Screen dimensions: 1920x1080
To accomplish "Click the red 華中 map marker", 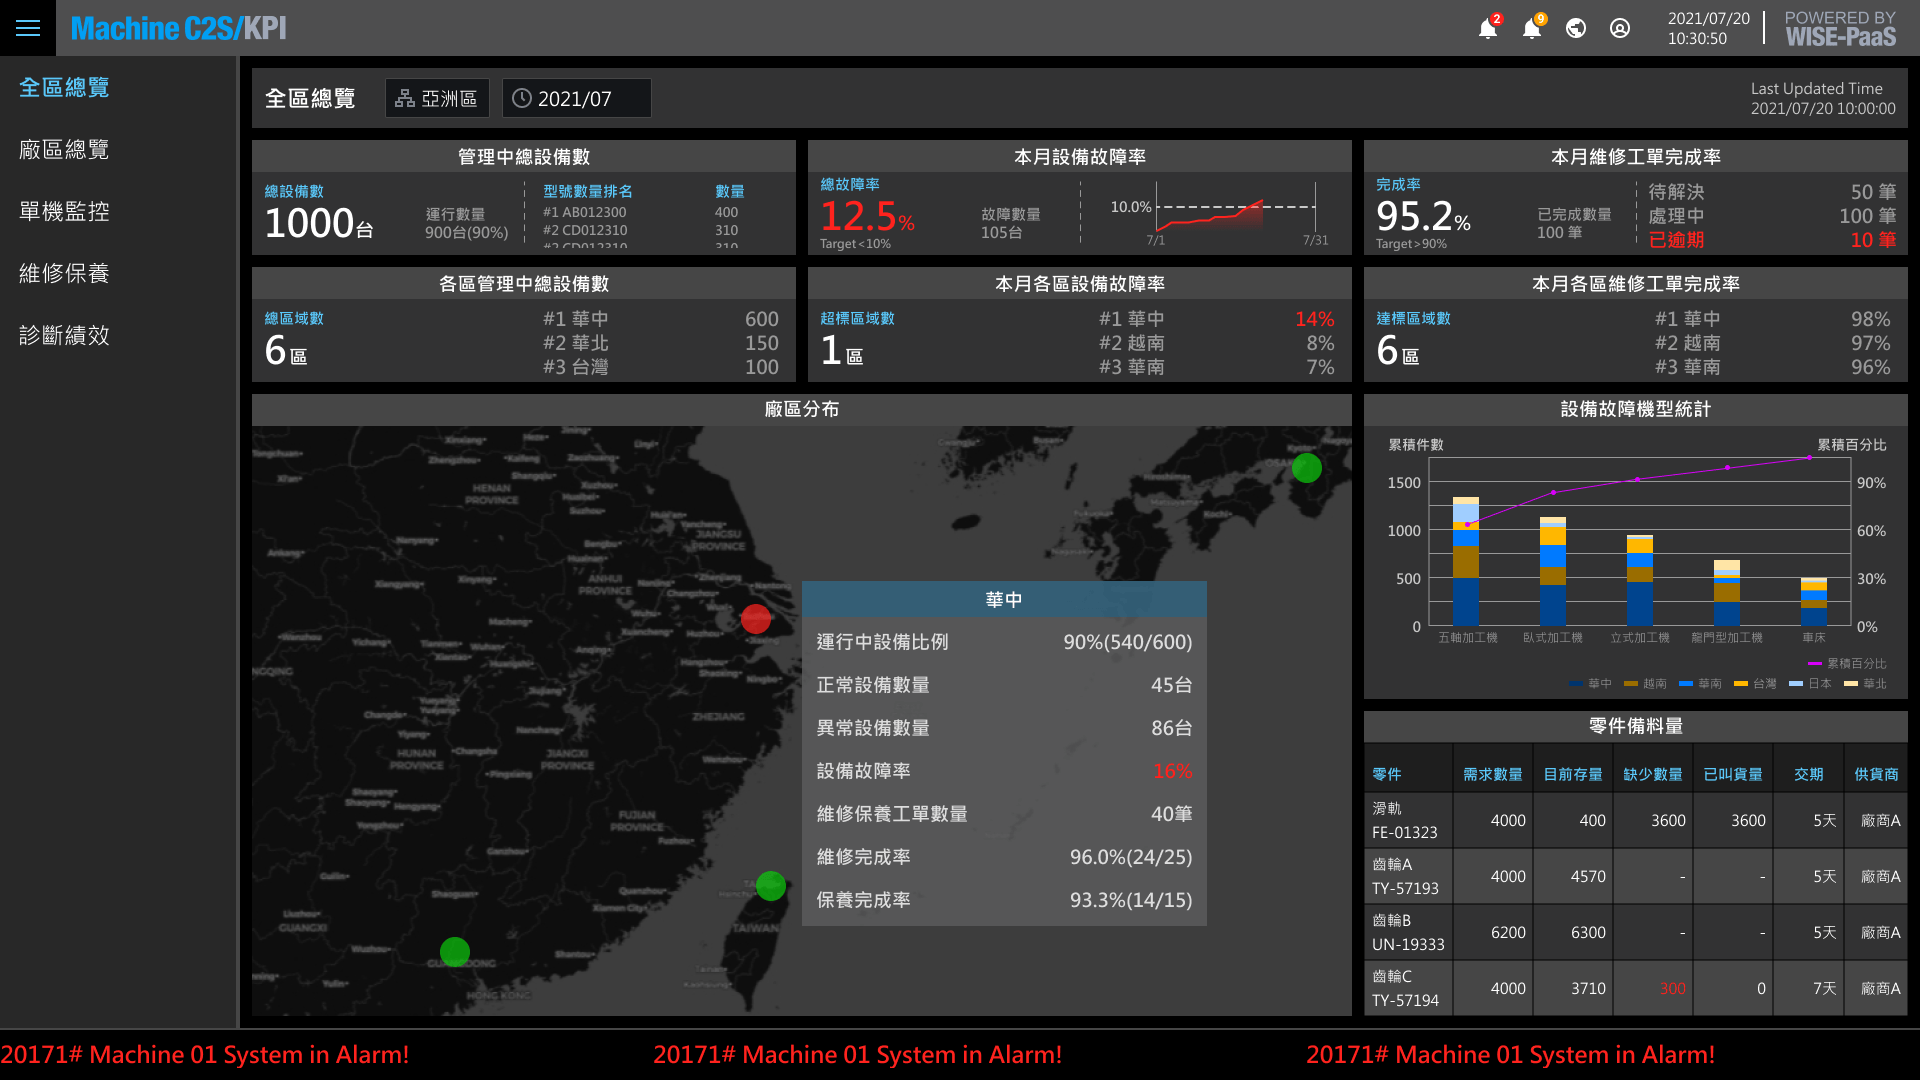I will pyautogui.click(x=756, y=619).
